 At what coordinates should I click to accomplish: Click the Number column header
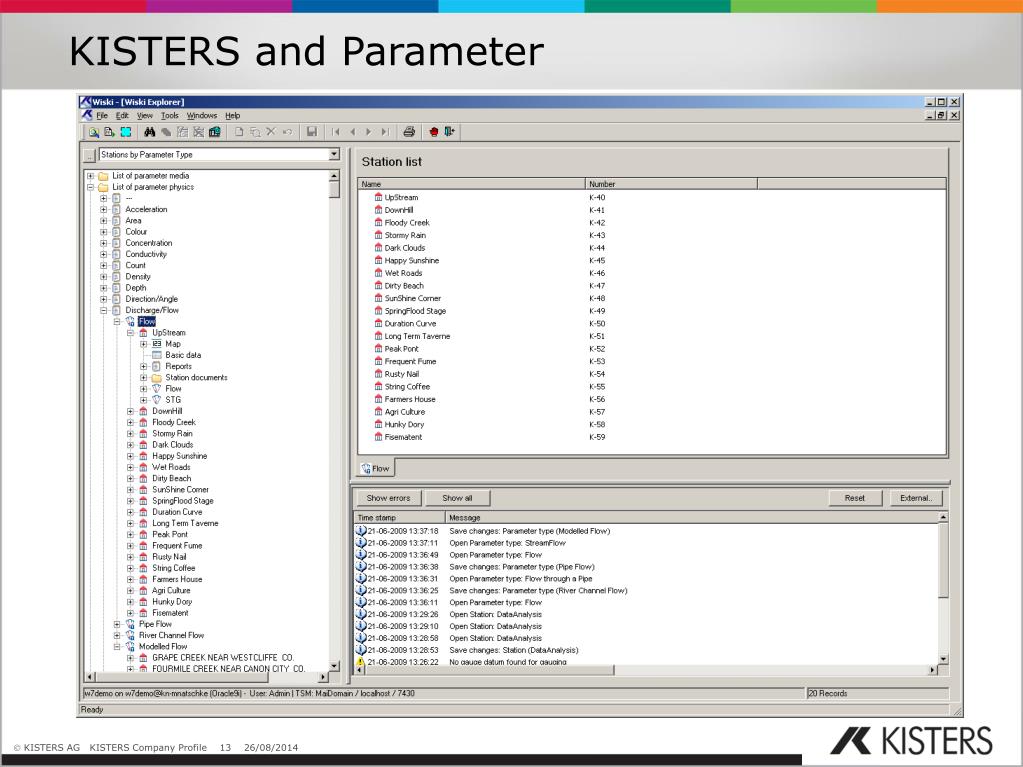(x=671, y=184)
